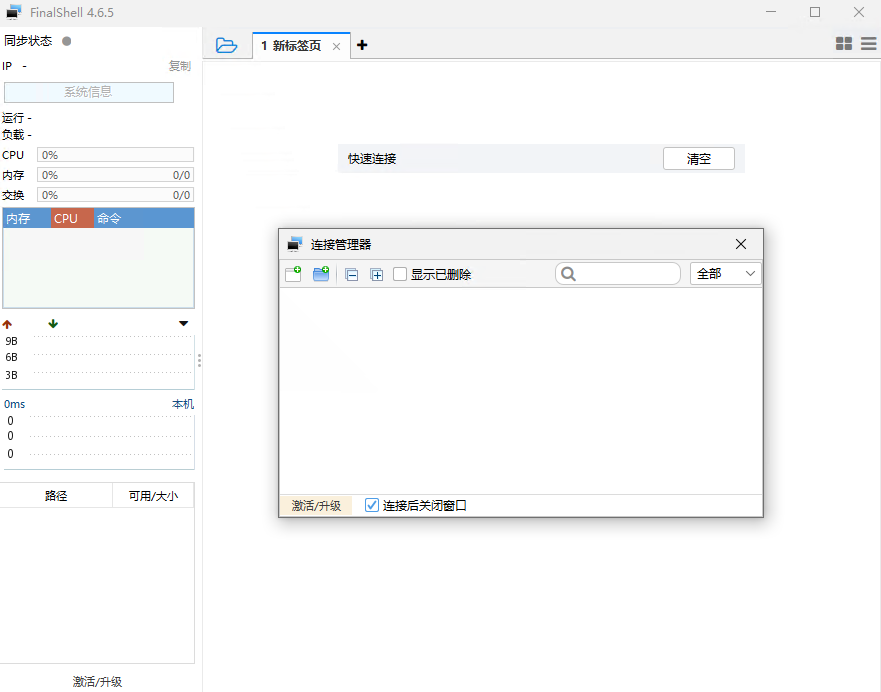The width and height of the screenshot is (881, 692).
Task: Close the 新标签页 tab
Action: pos(336,47)
